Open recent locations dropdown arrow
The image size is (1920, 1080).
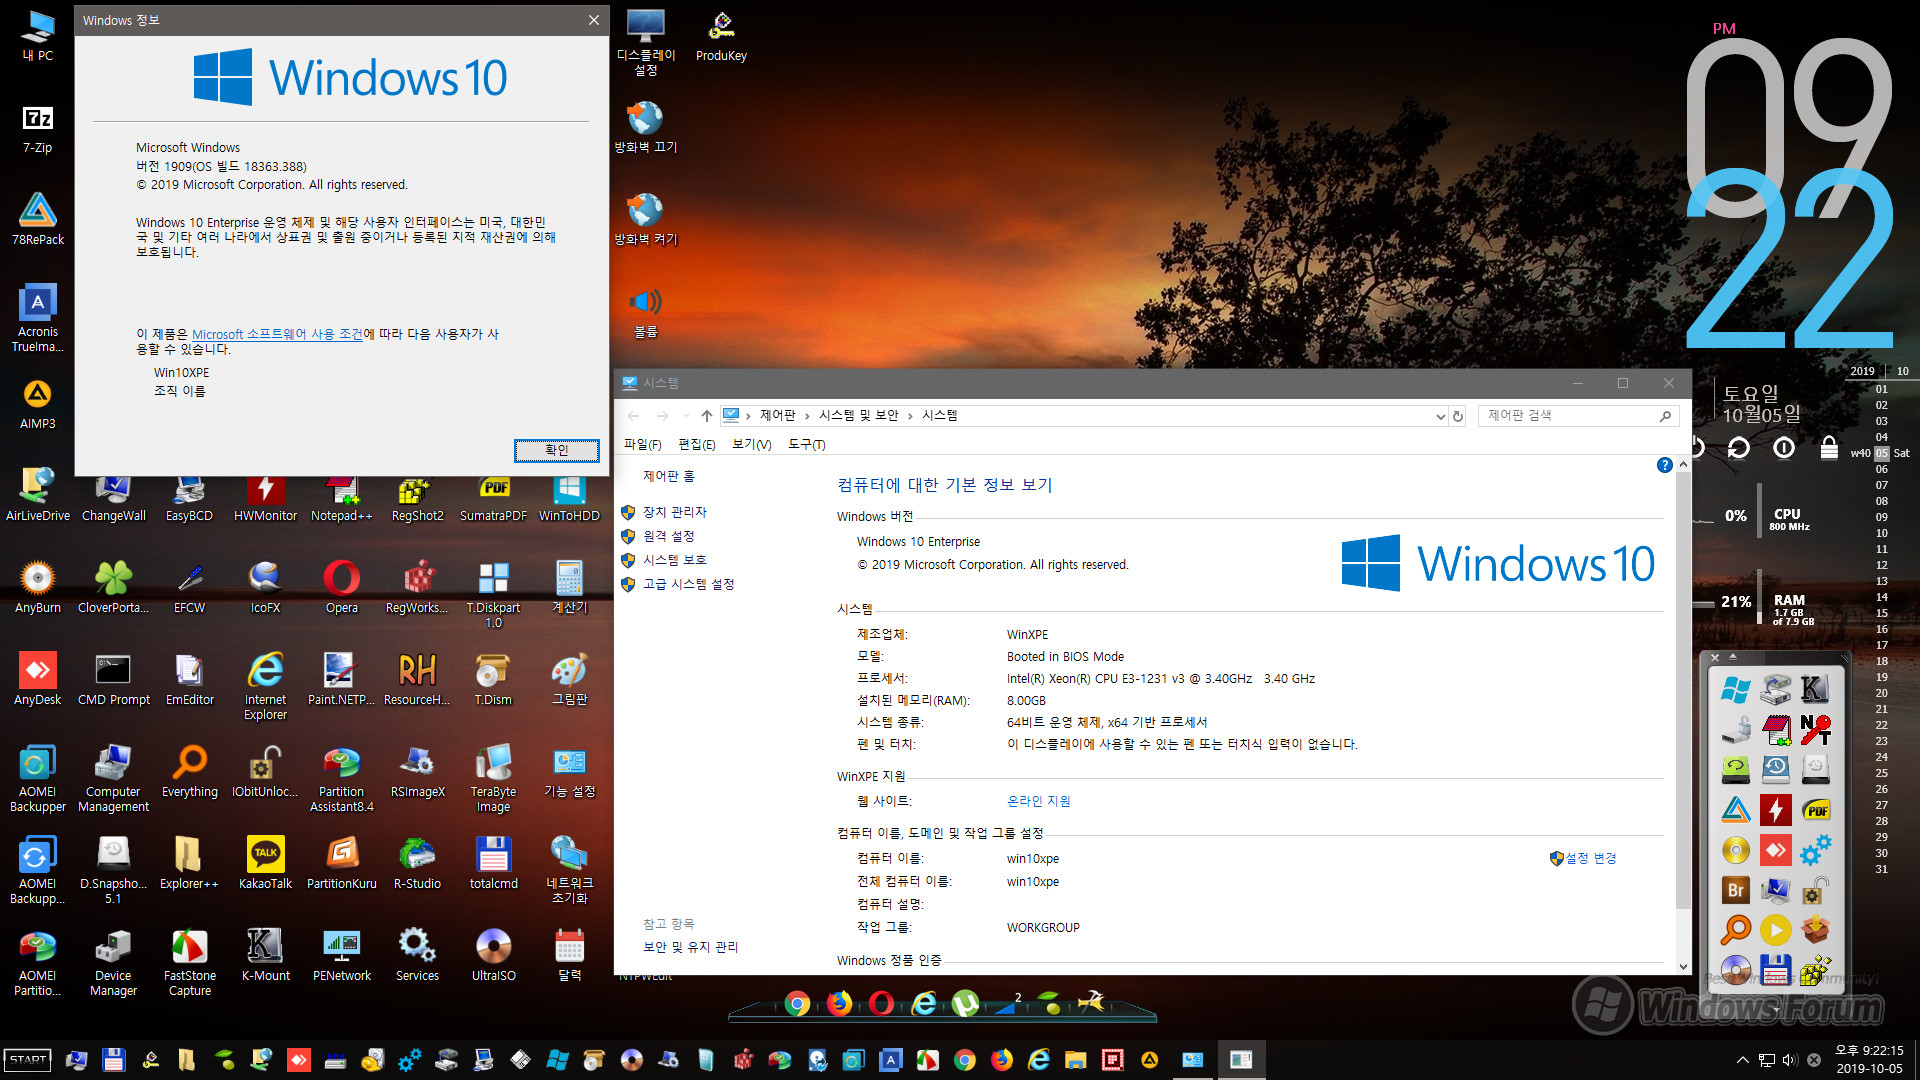point(686,416)
